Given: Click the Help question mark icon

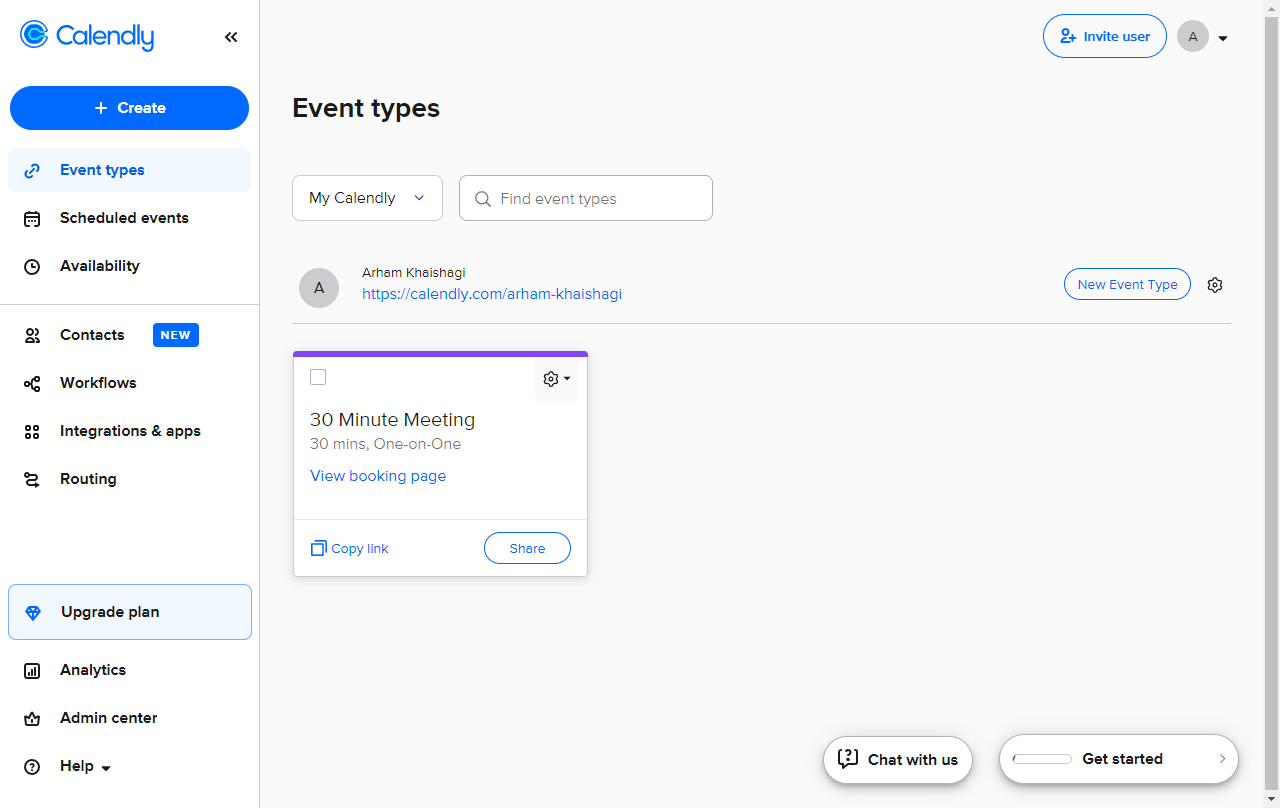Looking at the screenshot, I should pyautogui.click(x=32, y=767).
